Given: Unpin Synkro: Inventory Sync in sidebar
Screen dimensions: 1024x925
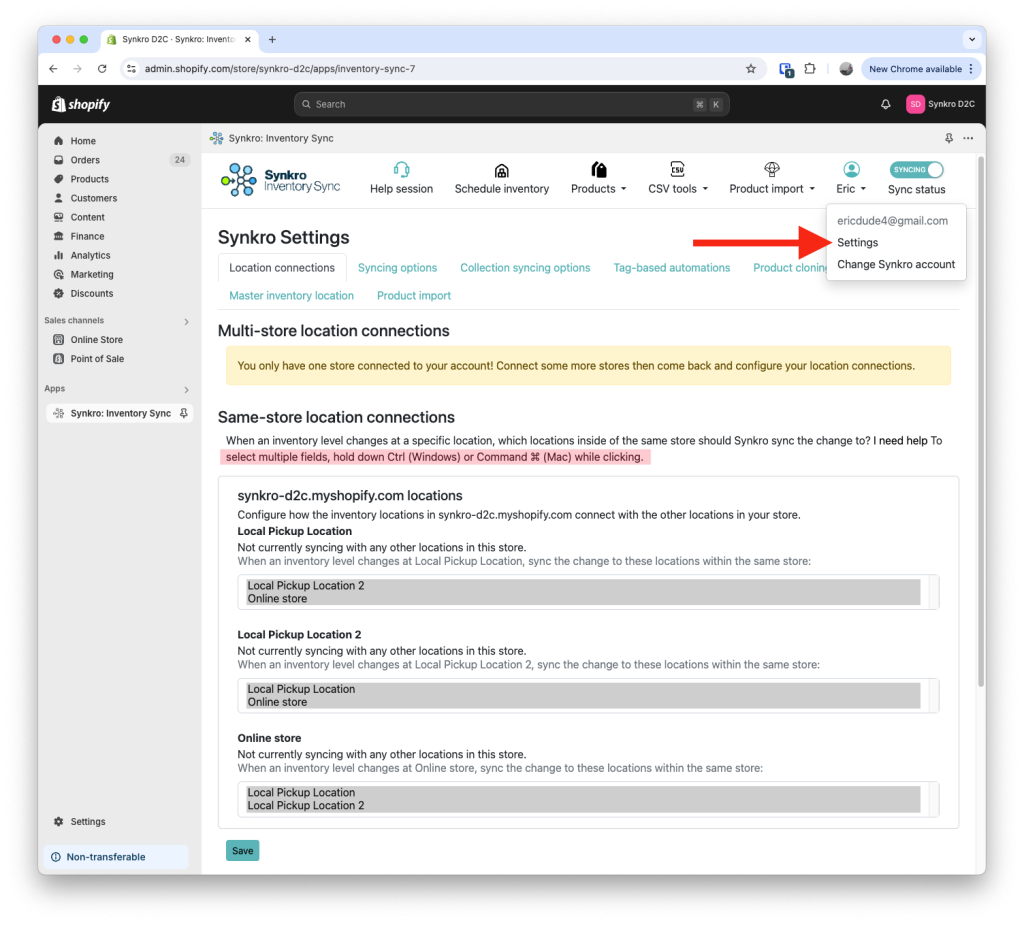Looking at the screenshot, I should point(184,414).
